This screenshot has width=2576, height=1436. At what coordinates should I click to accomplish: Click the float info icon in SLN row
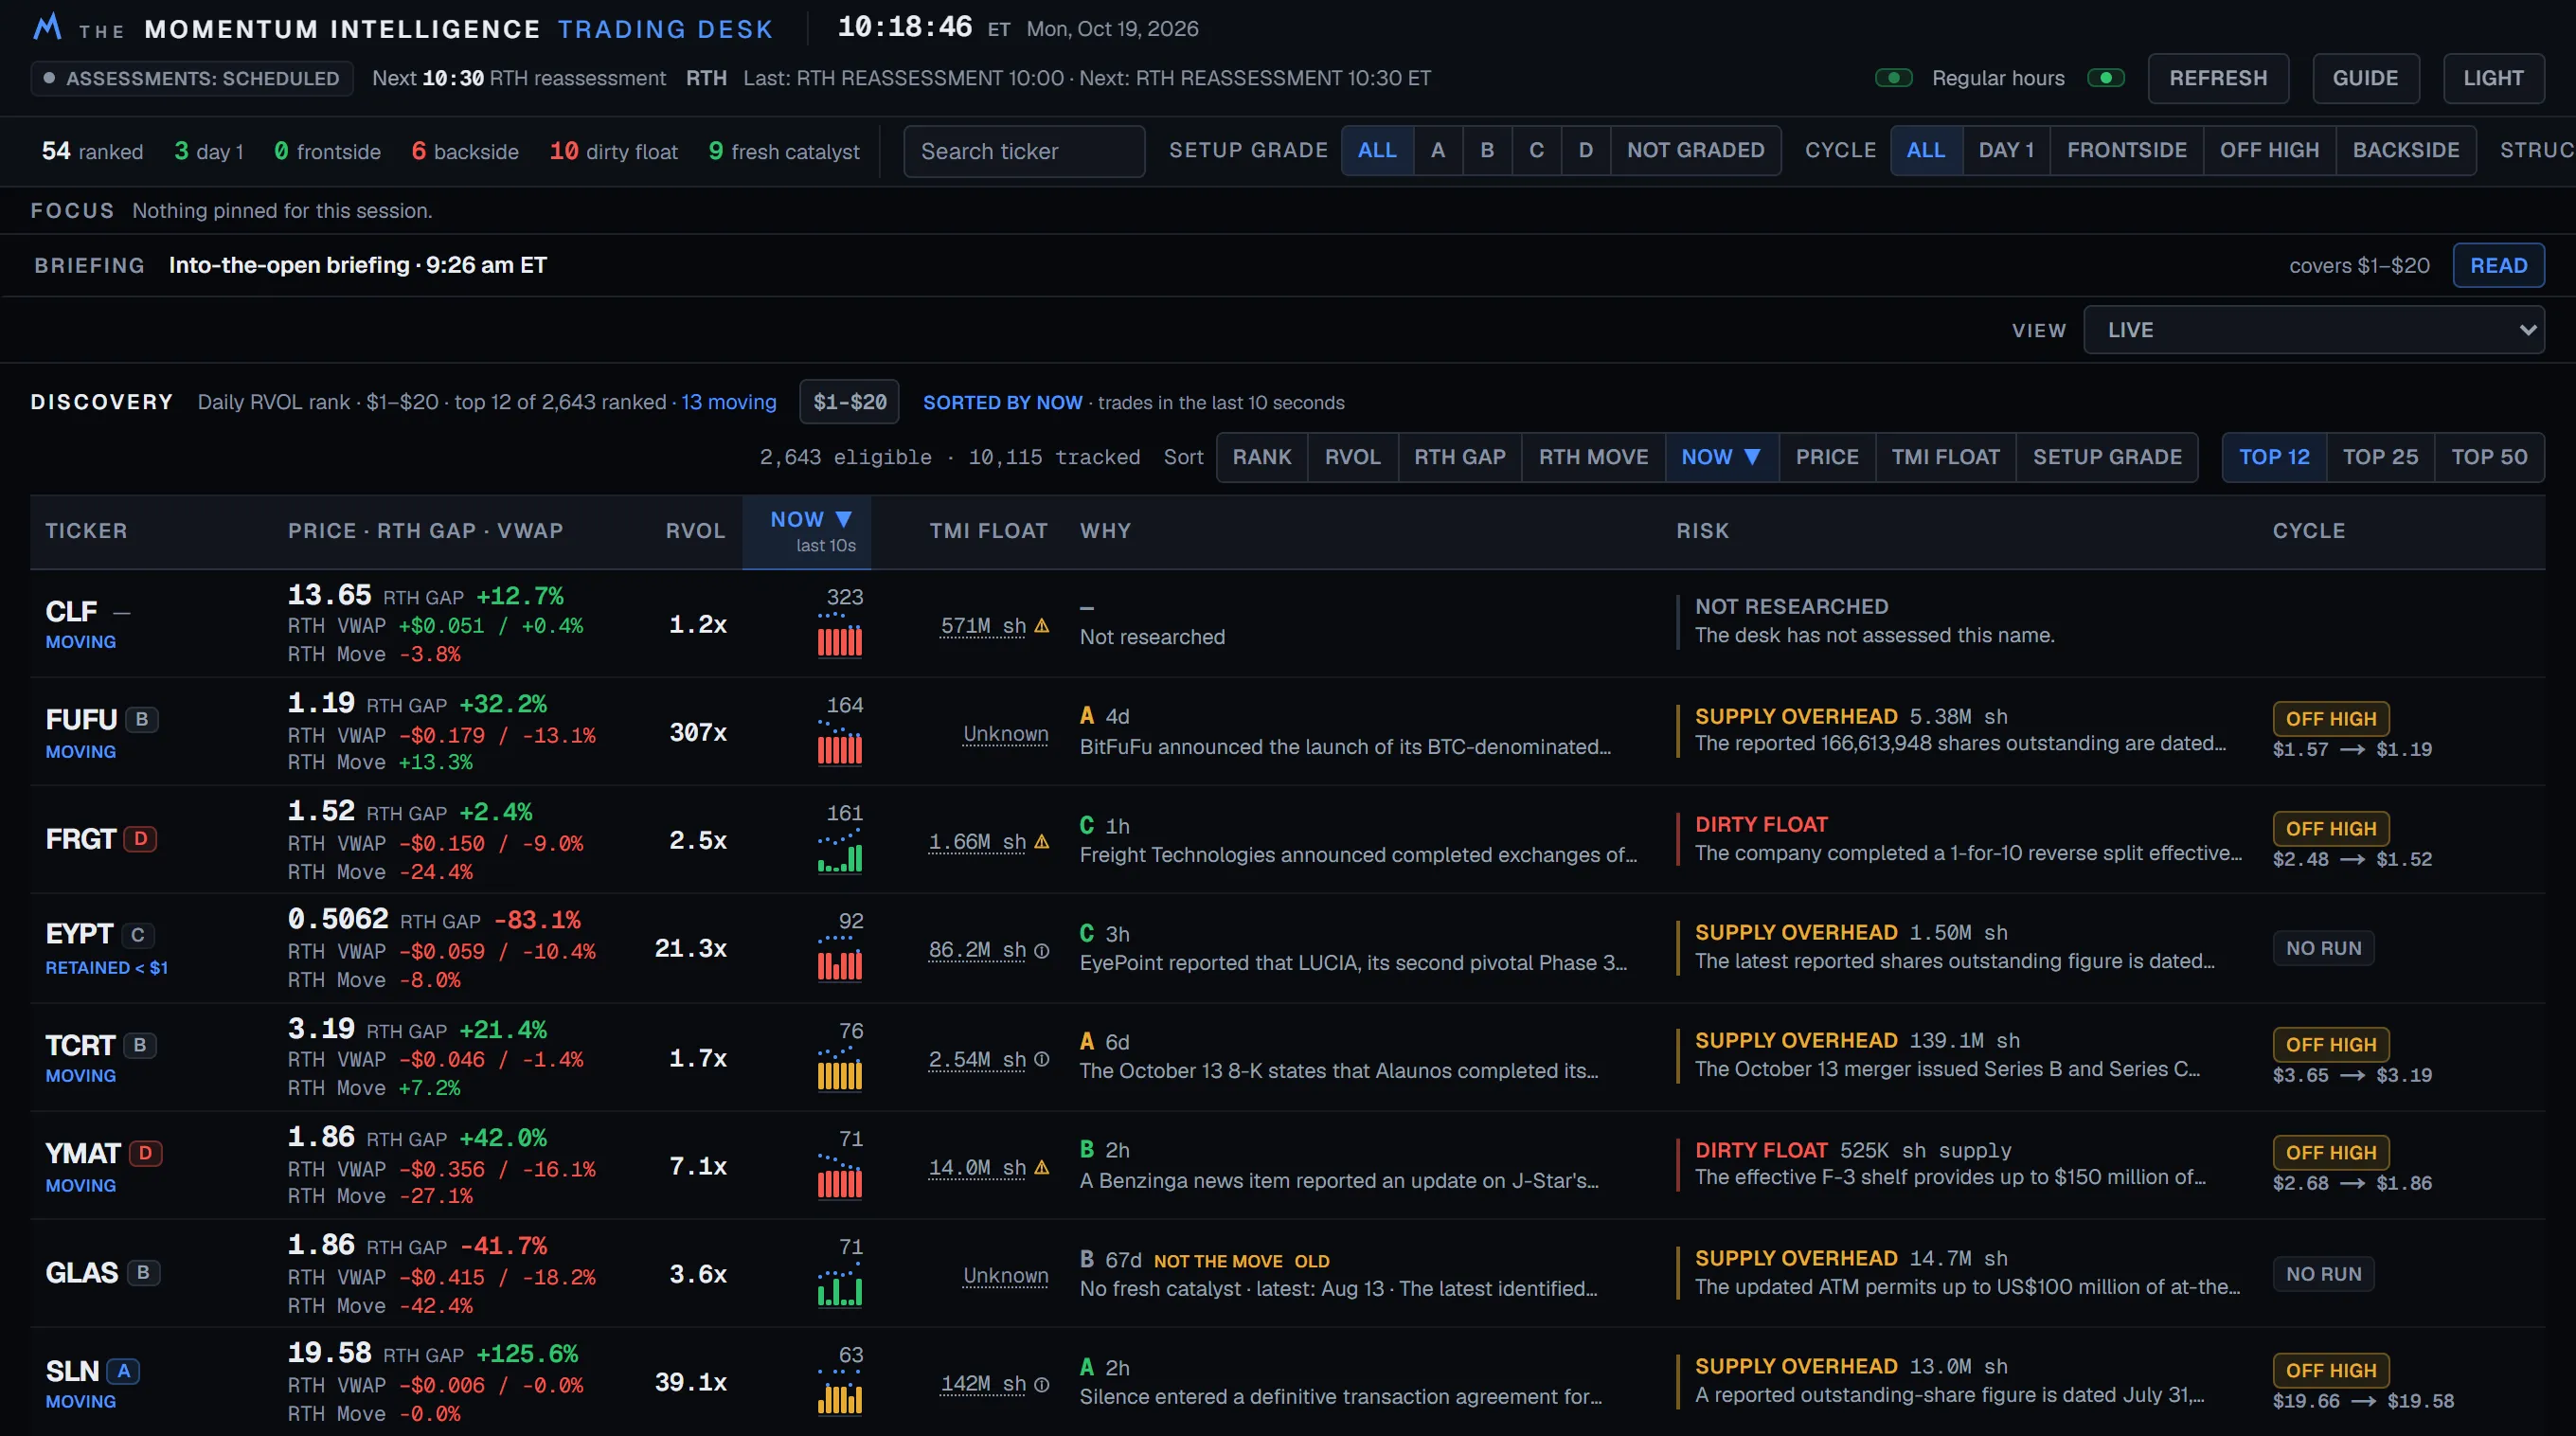pyautogui.click(x=1041, y=1384)
